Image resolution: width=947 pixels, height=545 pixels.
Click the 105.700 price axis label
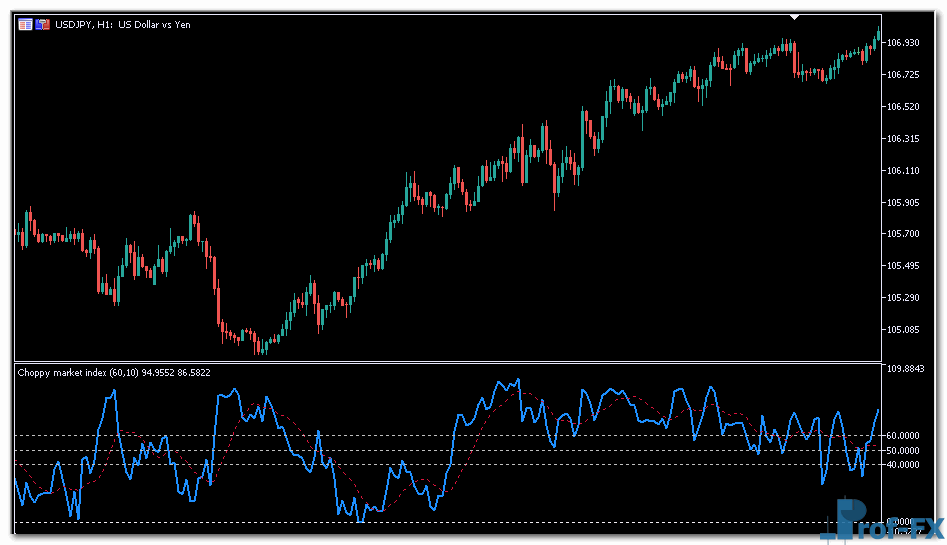(x=902, y=234)
